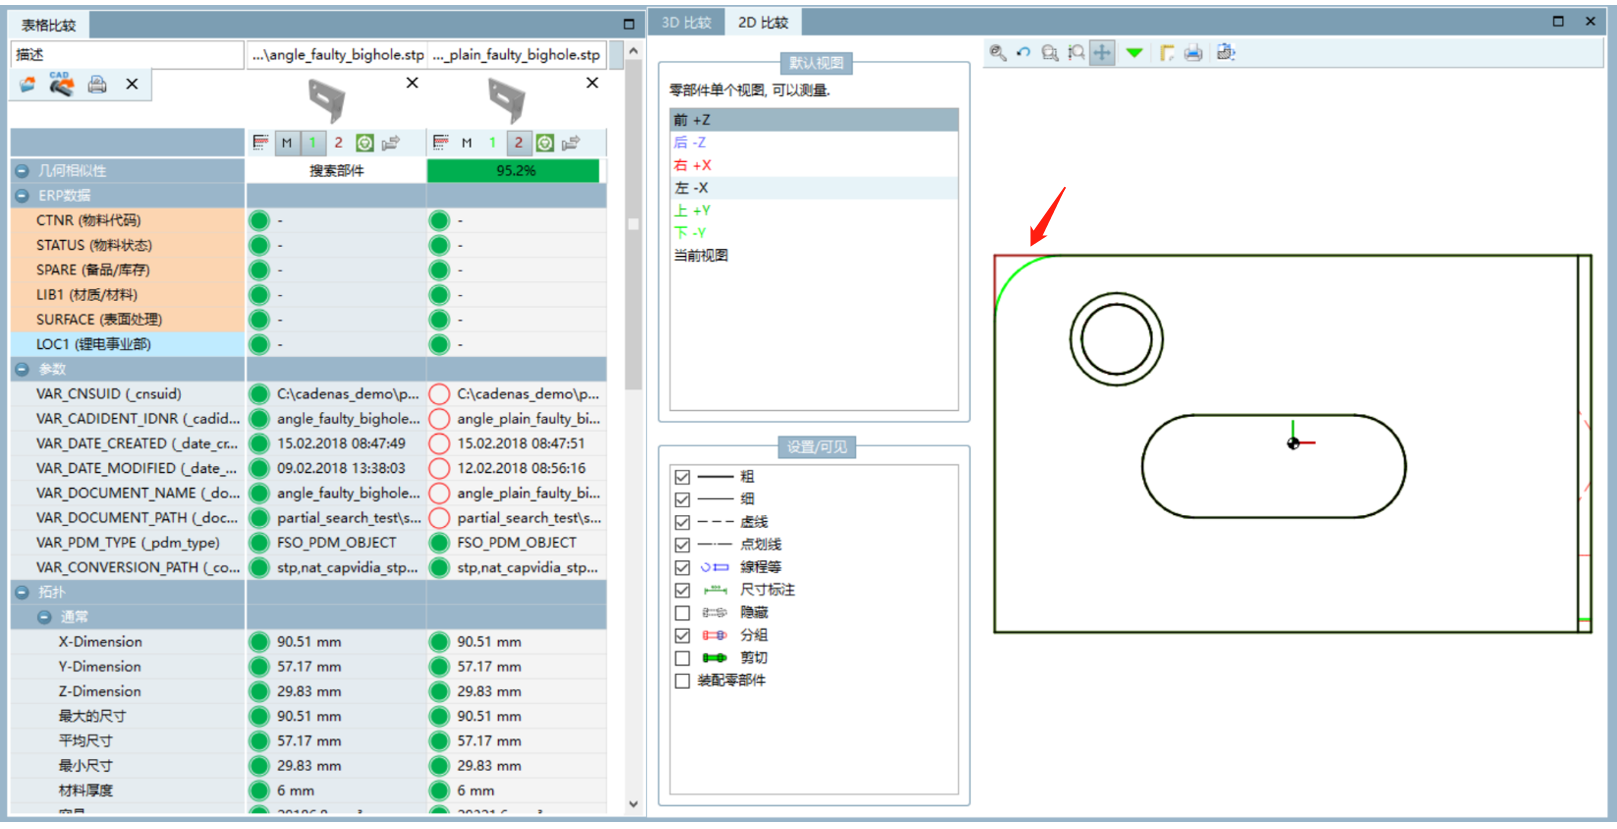Click the printer icon in table comparison toolbar
This screenshot has width=1617, height=829.
point(97,84)
